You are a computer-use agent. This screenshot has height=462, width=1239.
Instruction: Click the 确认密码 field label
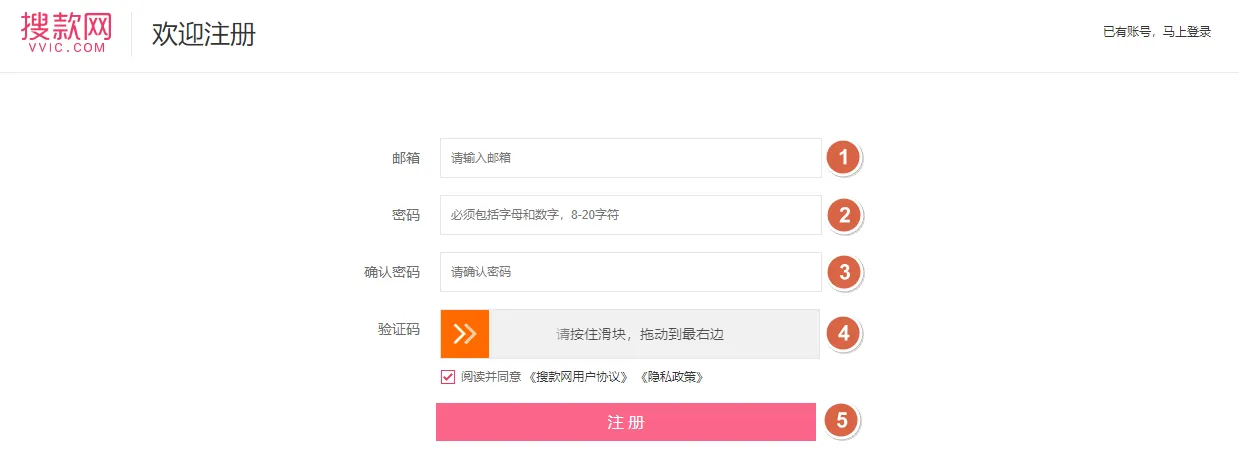(x=392, y=272)
